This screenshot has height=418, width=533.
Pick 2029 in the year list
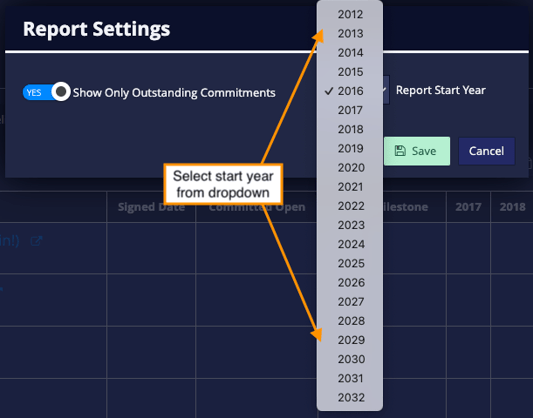click(x=350, y=340)
